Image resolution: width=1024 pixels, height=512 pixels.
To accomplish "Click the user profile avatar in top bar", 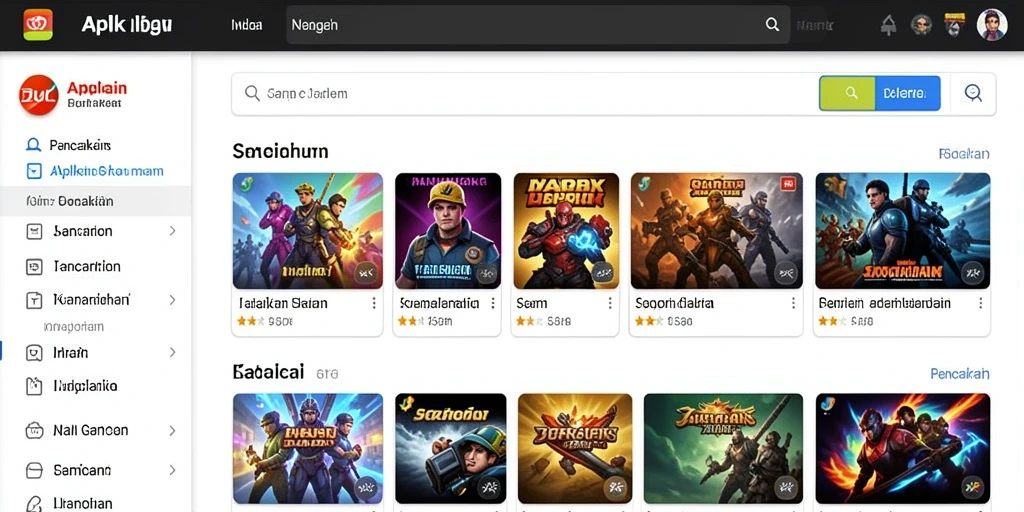I will (991, 25).
